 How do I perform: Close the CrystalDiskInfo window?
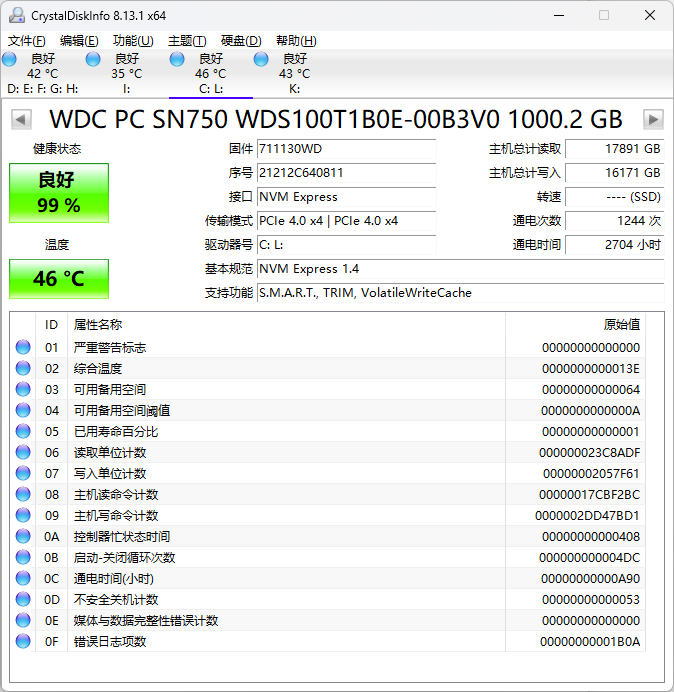[x=650, y=15]
